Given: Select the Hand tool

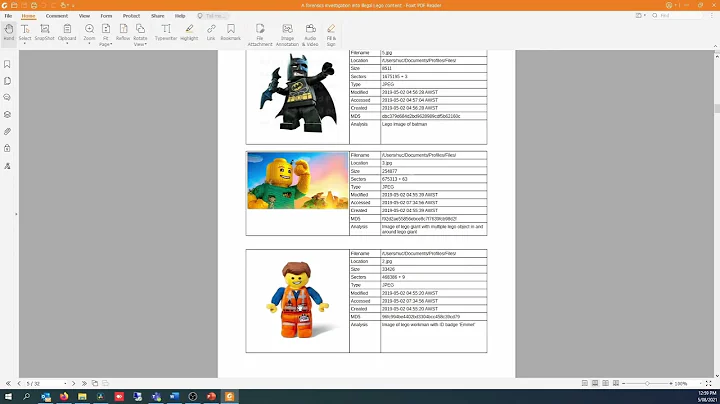Looking at the screenshot, I should 9,33.
